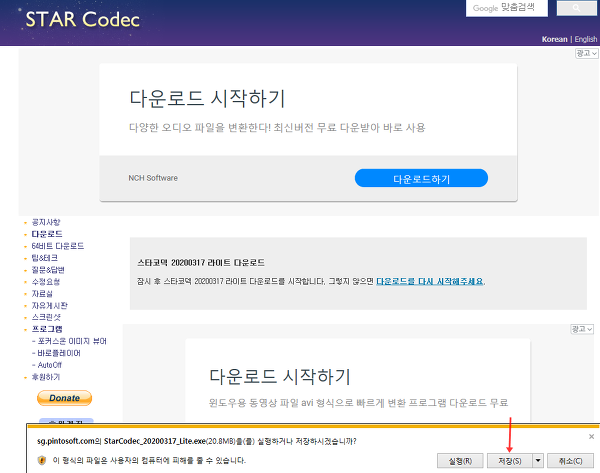
Task: Switch site language to English
Action: [585, 39]
